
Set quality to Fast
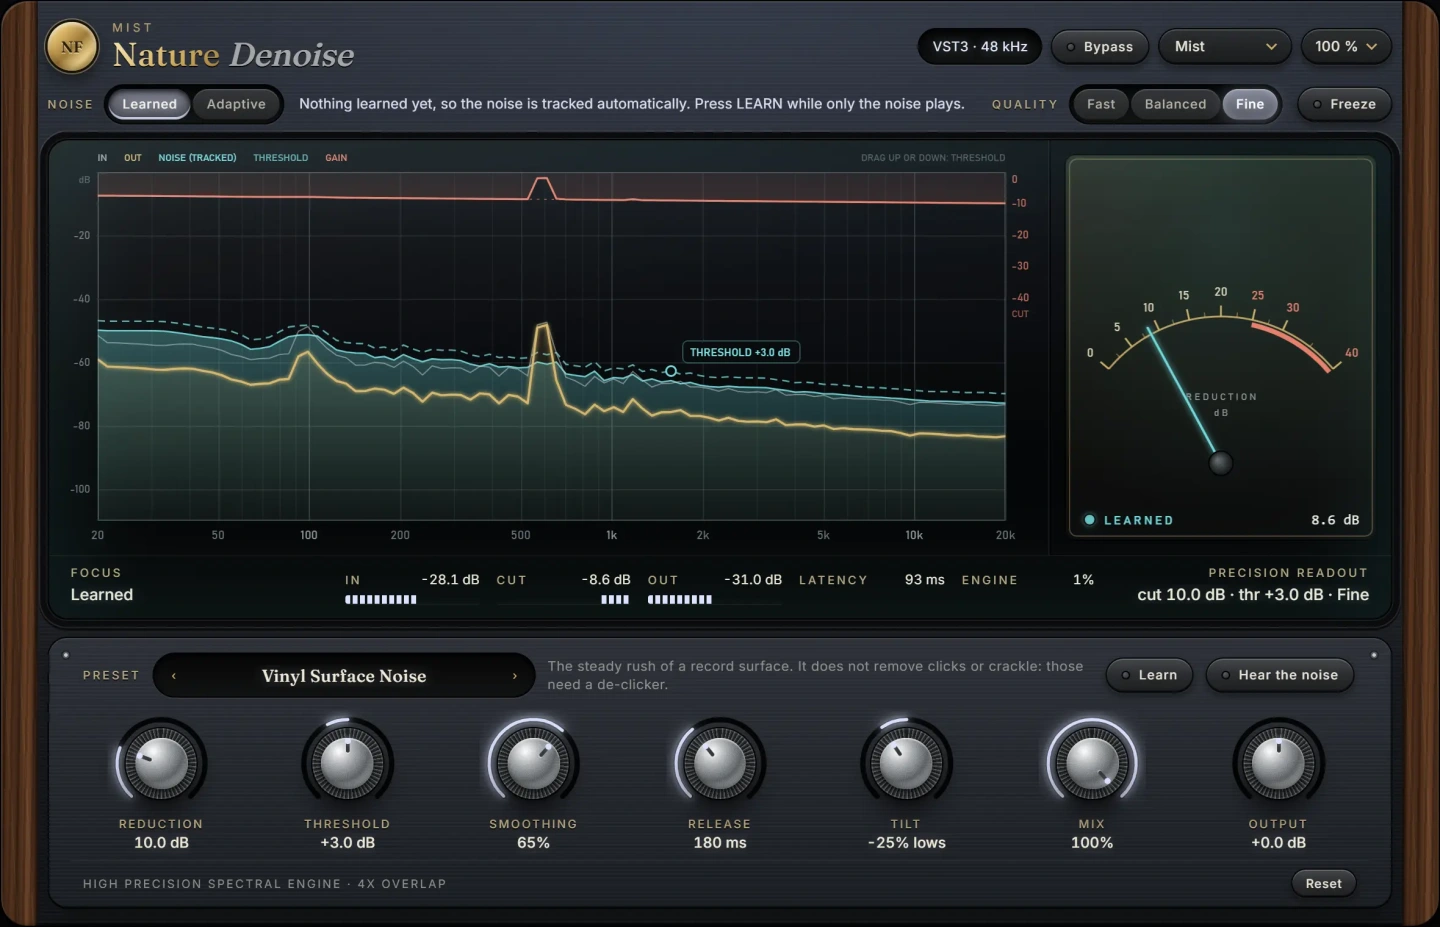[1101, 104]
